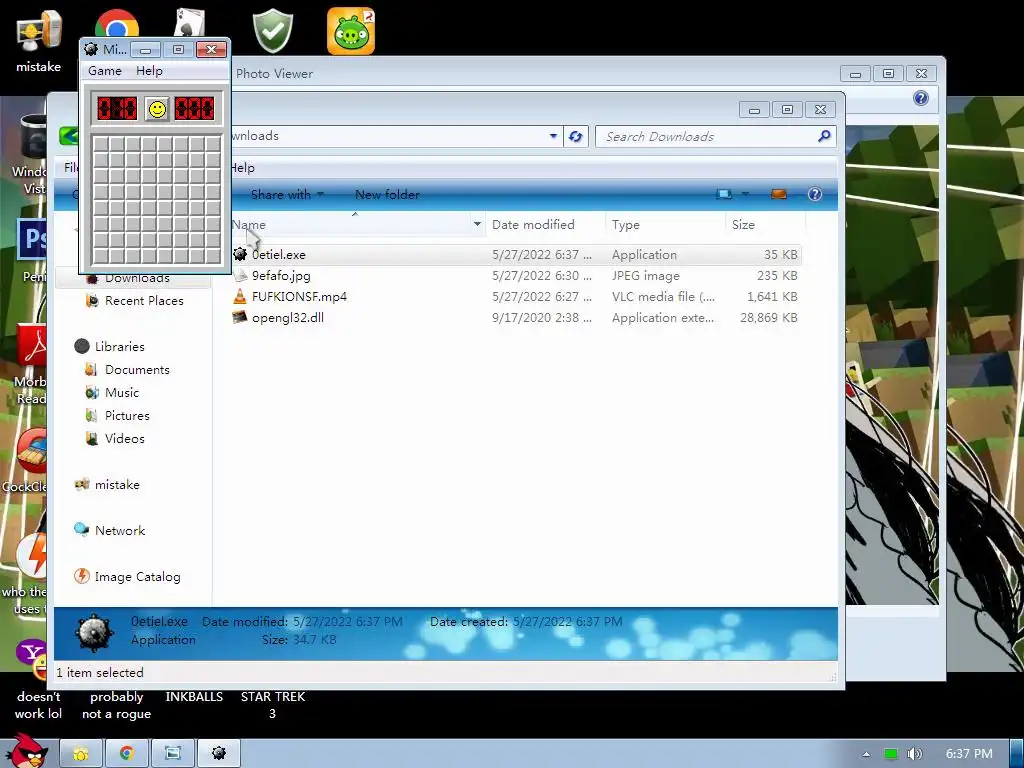Click the volume speaker tray icon
The width and height of the screenshot is (1024, 768).
click(x=914, y=754)
